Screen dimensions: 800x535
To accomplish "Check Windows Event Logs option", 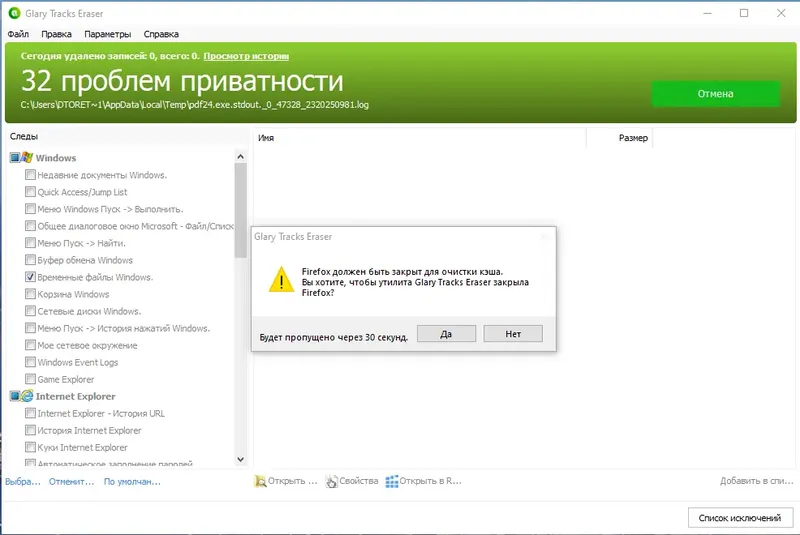I will pos(30,362).
